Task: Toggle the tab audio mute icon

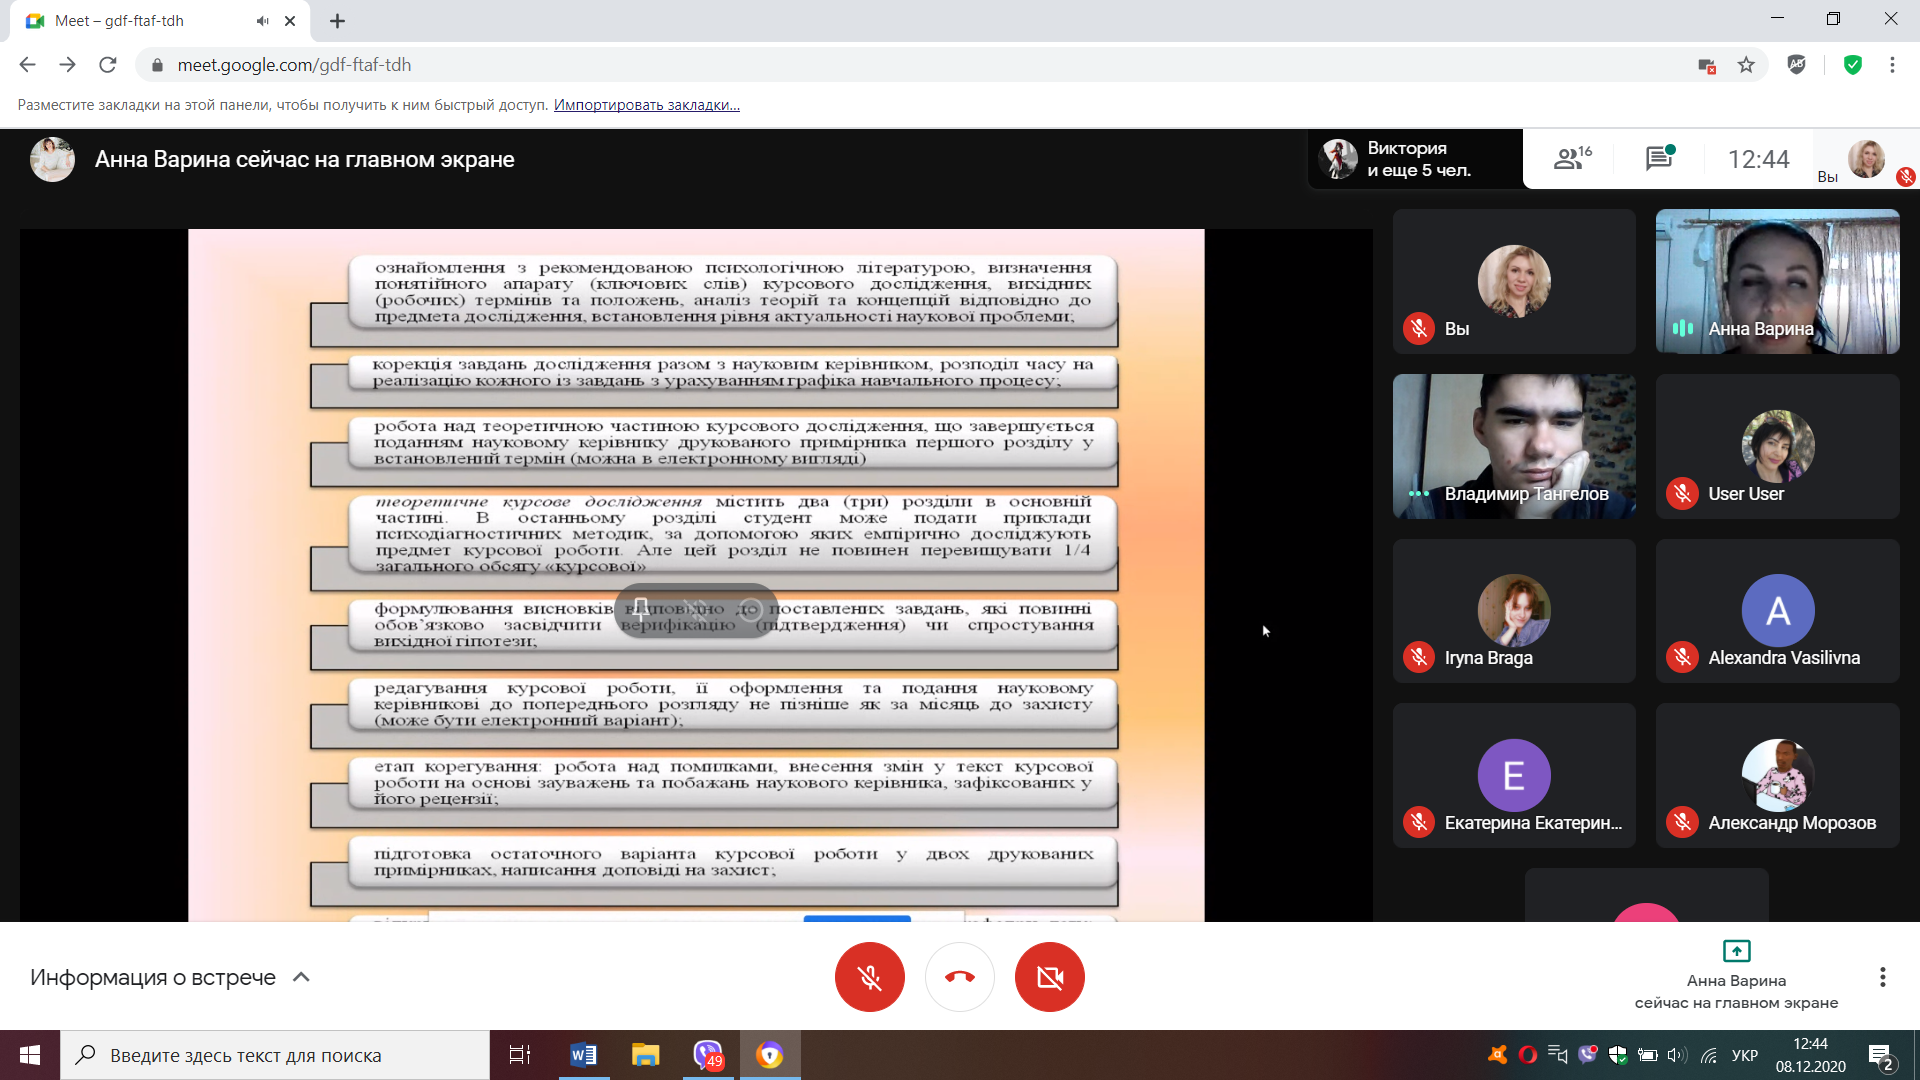Action: (262, 21)
